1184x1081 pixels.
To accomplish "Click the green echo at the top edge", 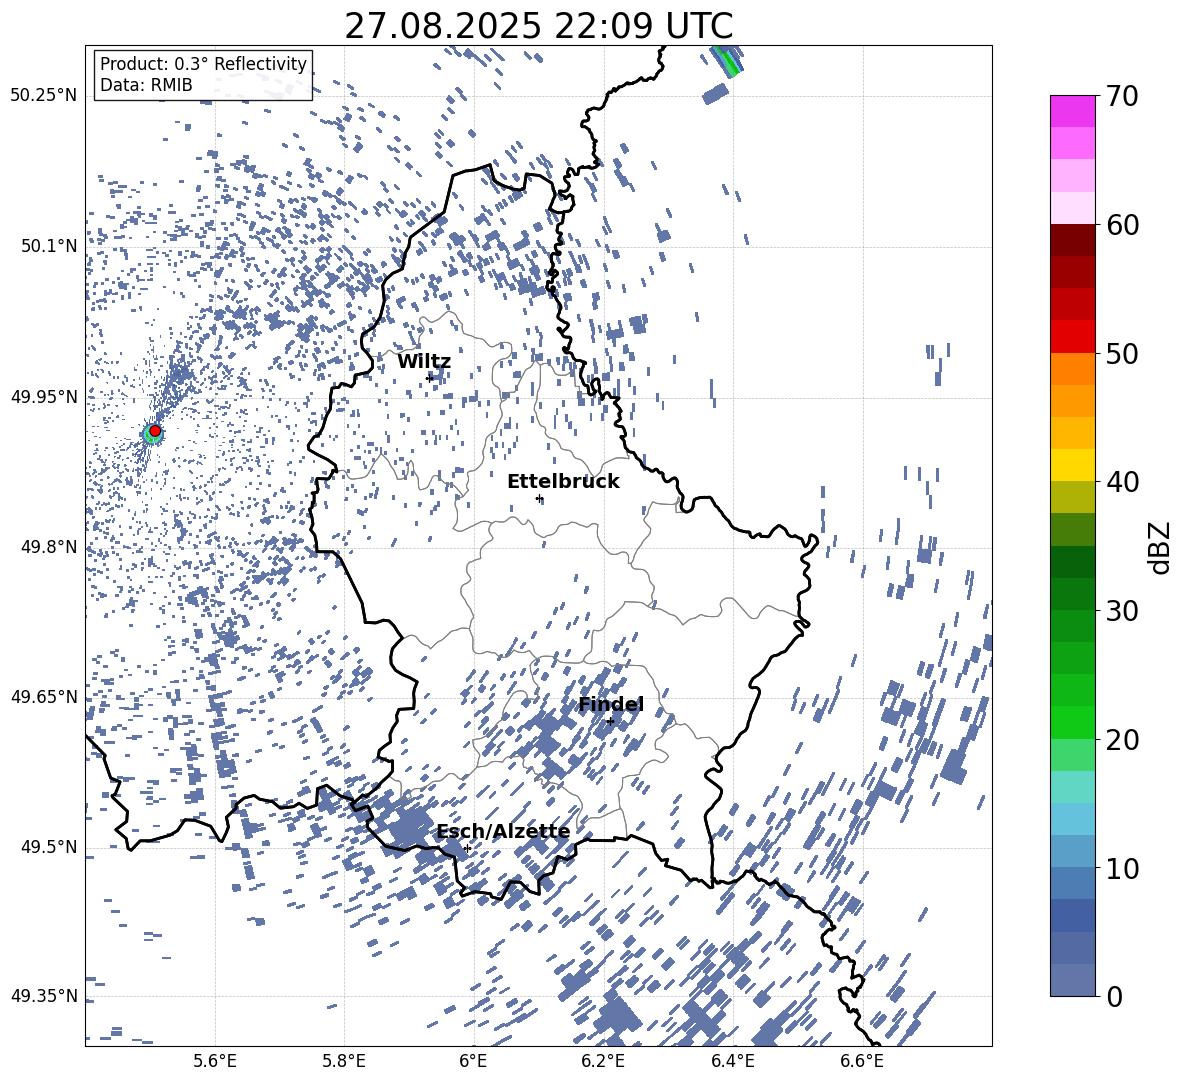I will 727,60.
